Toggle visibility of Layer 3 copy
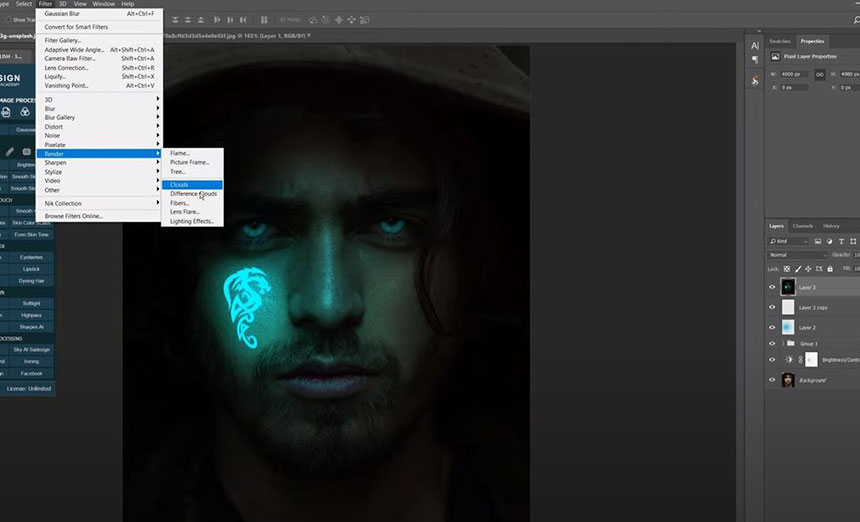This screenshot has height=522, width=860. [772, 306]
